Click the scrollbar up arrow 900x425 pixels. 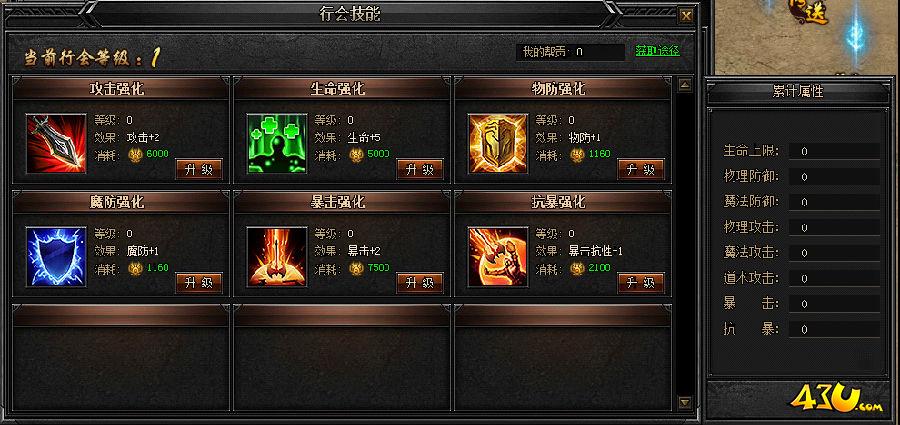[684, 86]
